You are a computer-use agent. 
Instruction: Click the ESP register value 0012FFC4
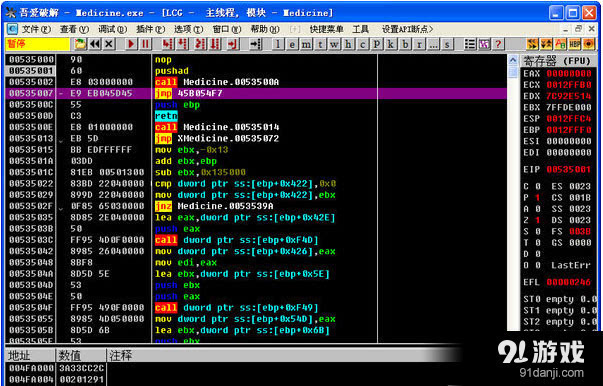pos(569,119)
